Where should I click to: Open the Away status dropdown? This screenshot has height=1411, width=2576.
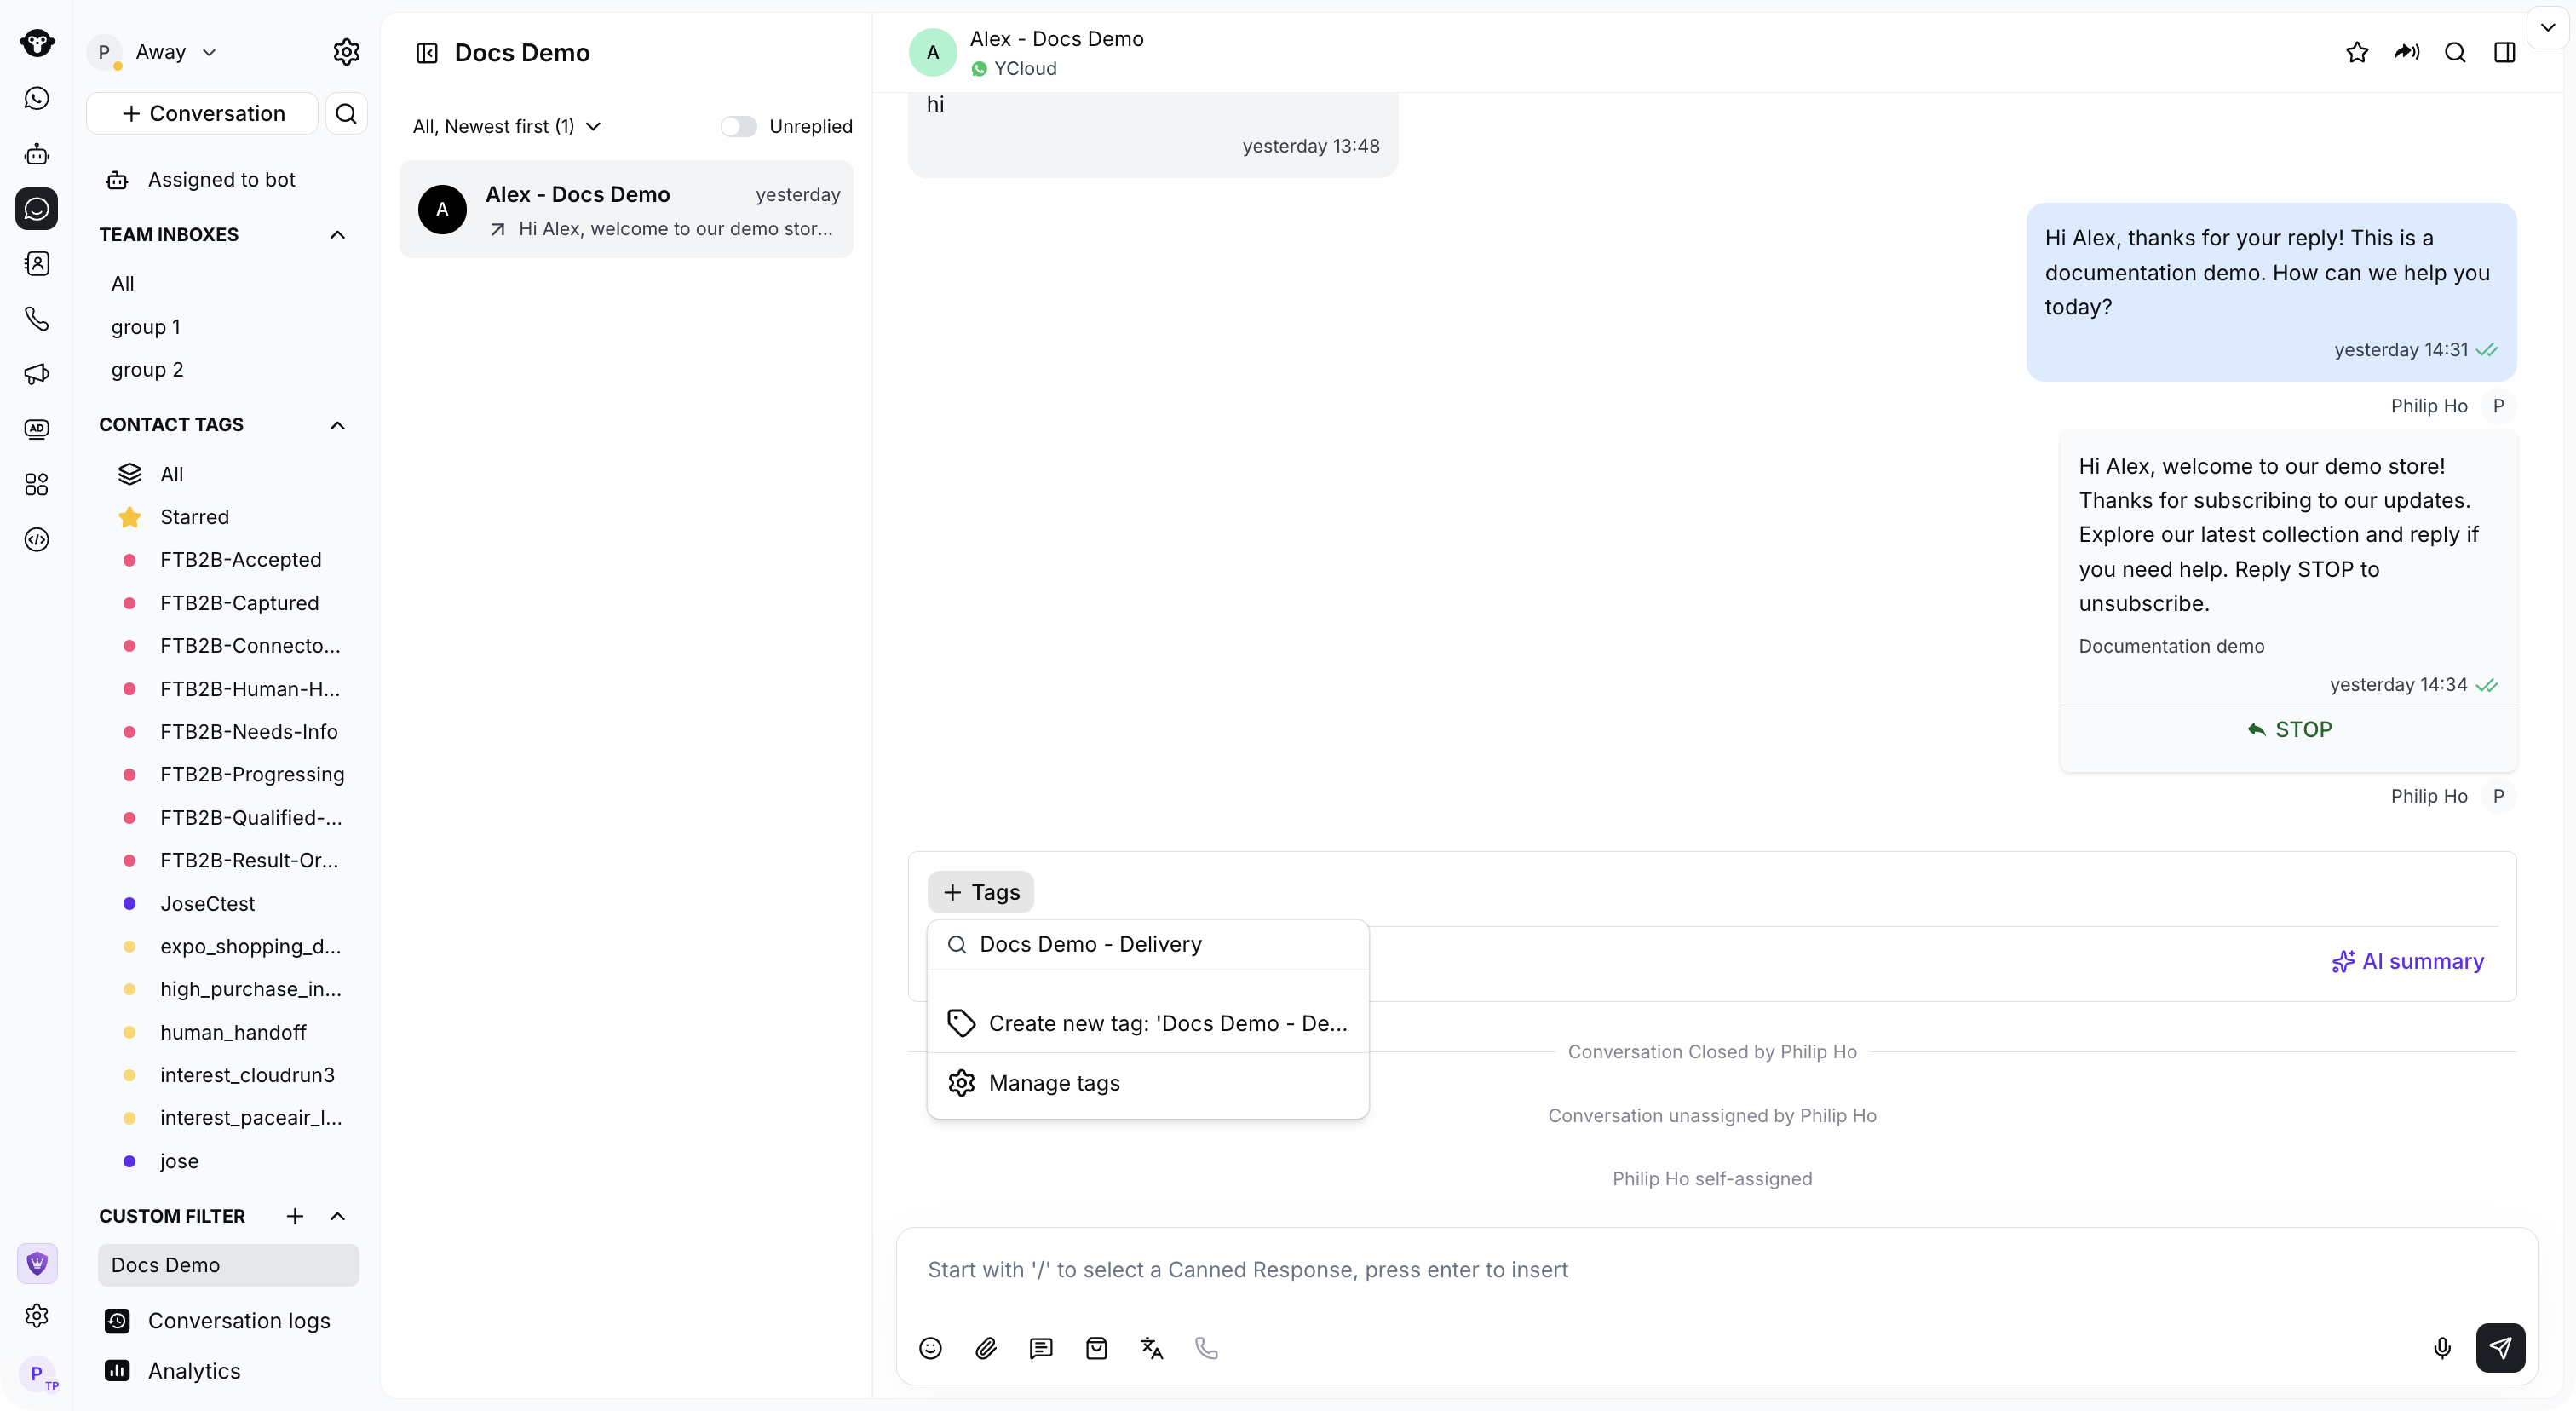(176, 52)
